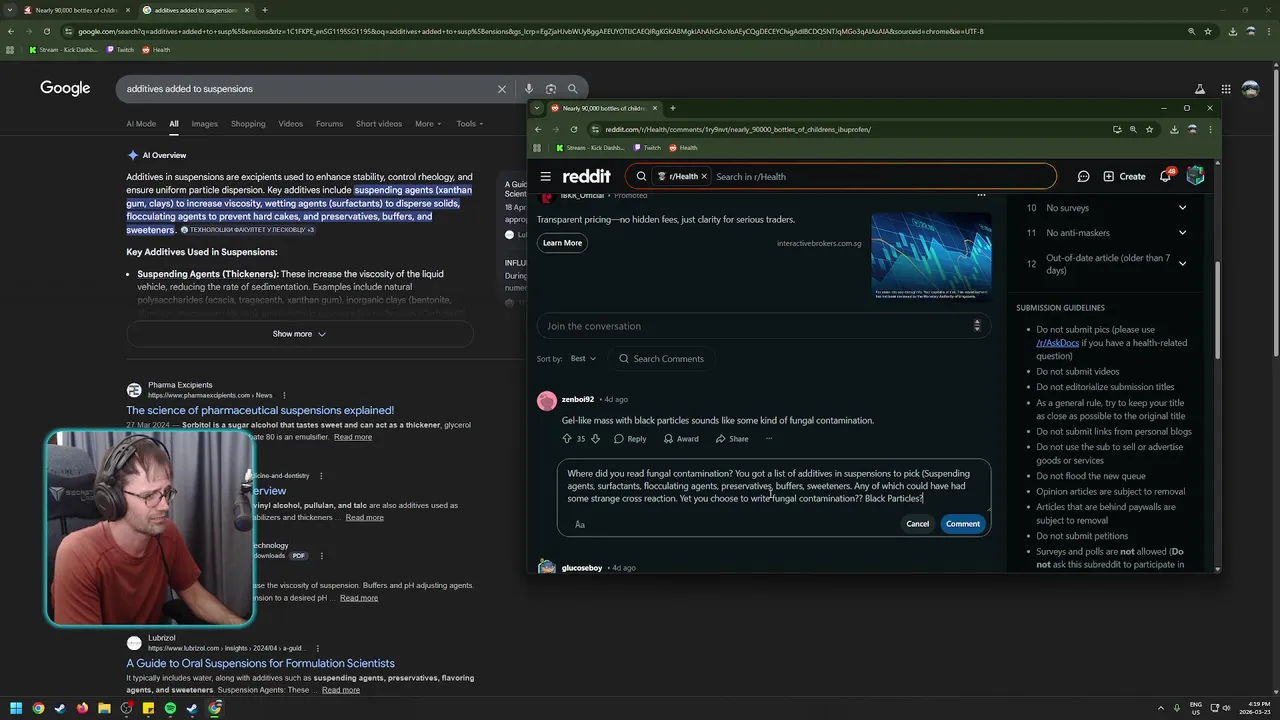Open more options on zenboi92's comment
The image size is (1280, 720).
(769, 439)
